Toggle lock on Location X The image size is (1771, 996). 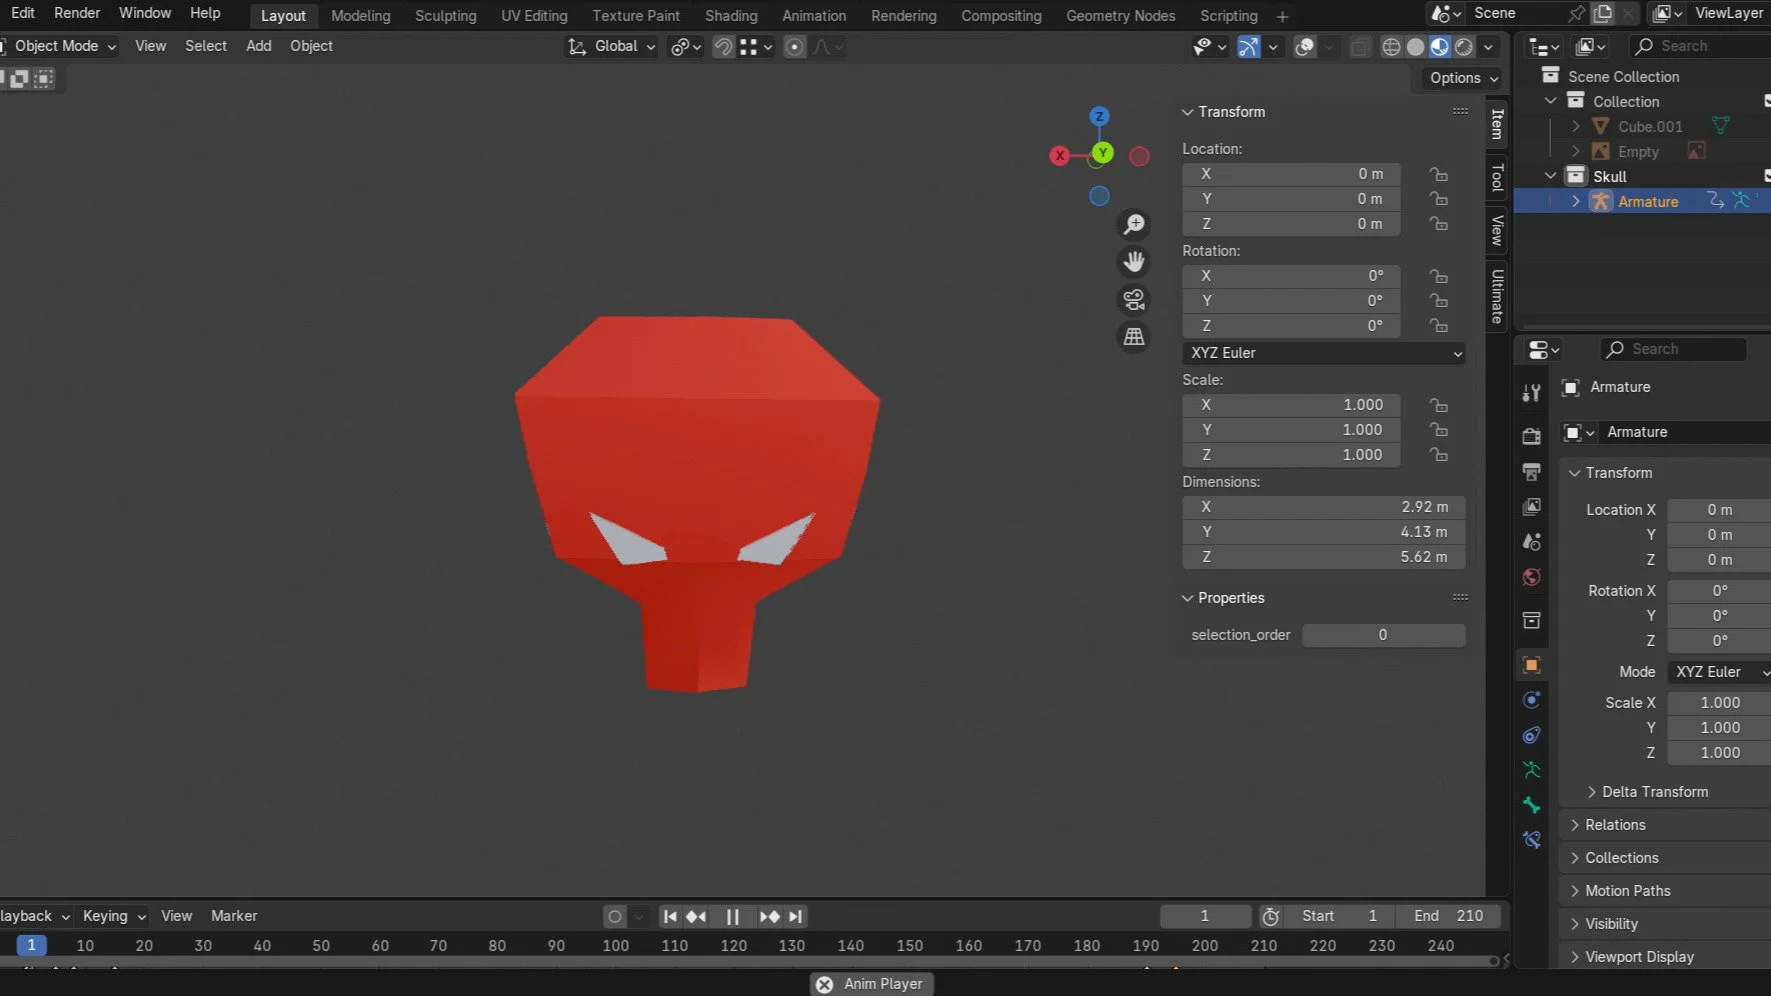(1438, 174)
